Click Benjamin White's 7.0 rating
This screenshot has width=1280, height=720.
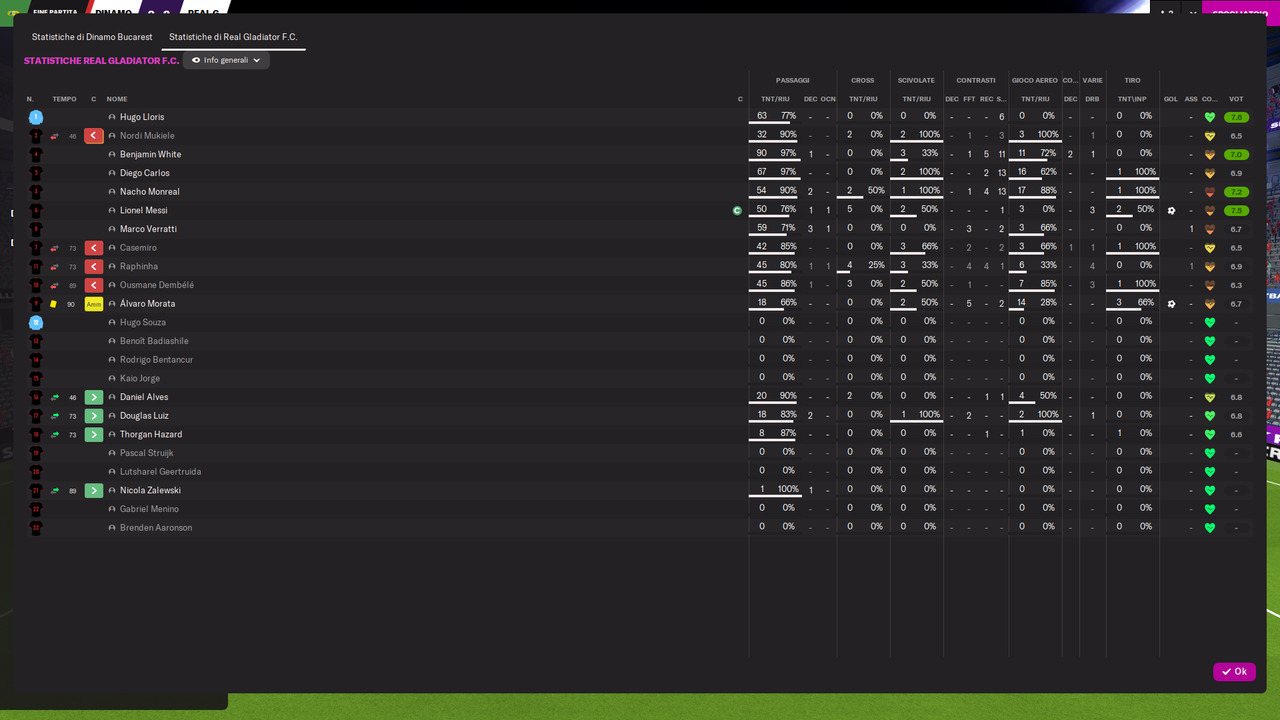(x=1236, y=155)
